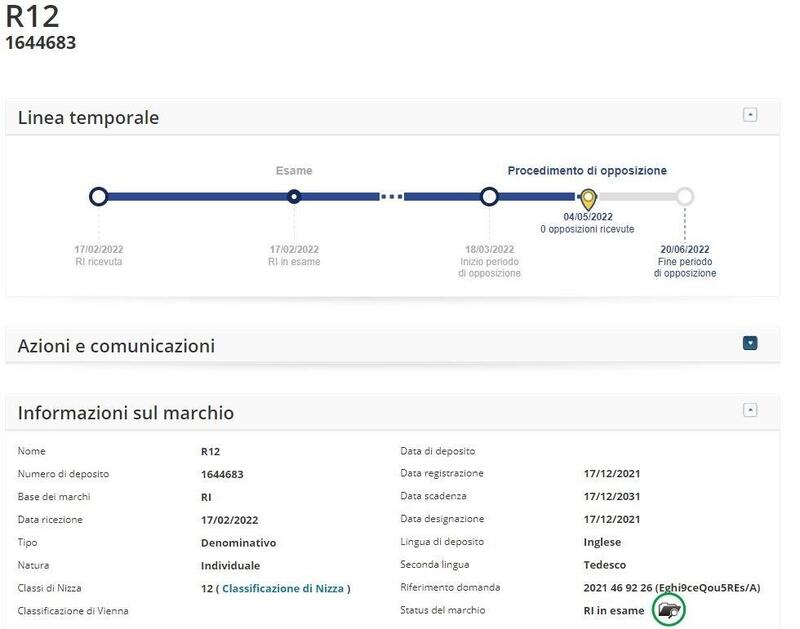800x629 pixels.
Task: Click the Inizio periodo di opposizione marker
Action: point(489,197)
